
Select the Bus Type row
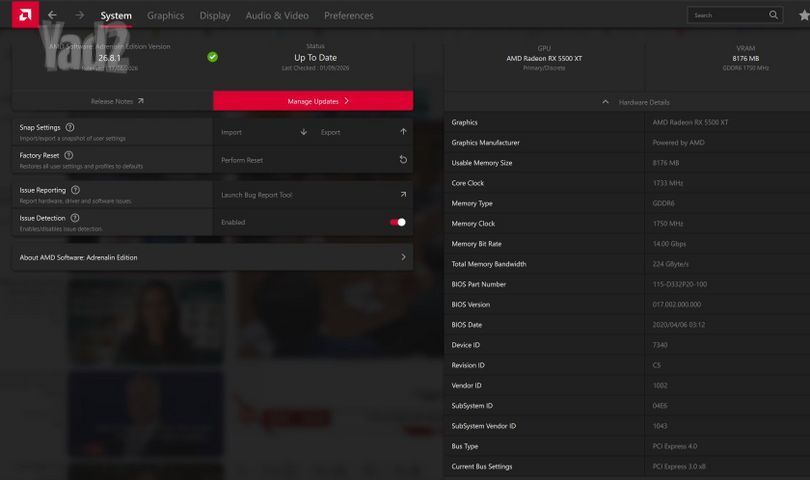[x=627, y=446]
